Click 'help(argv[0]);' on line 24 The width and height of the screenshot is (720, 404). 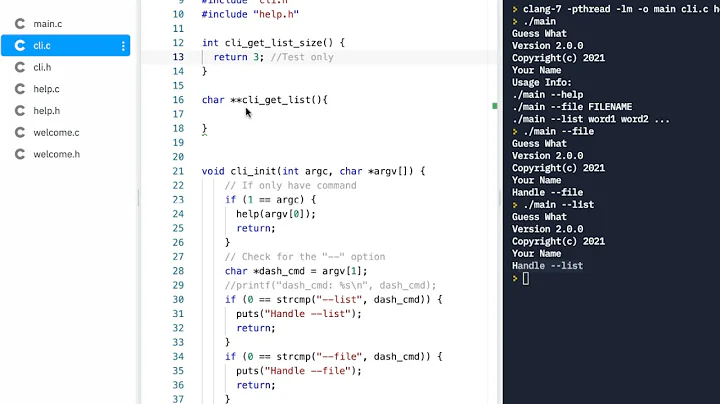coord(276,214)
